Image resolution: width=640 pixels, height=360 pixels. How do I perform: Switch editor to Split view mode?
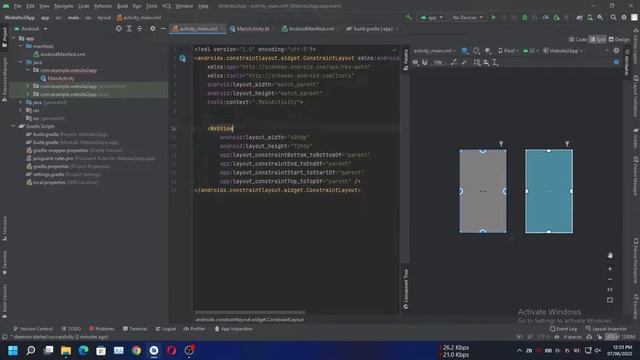point(598,40)
